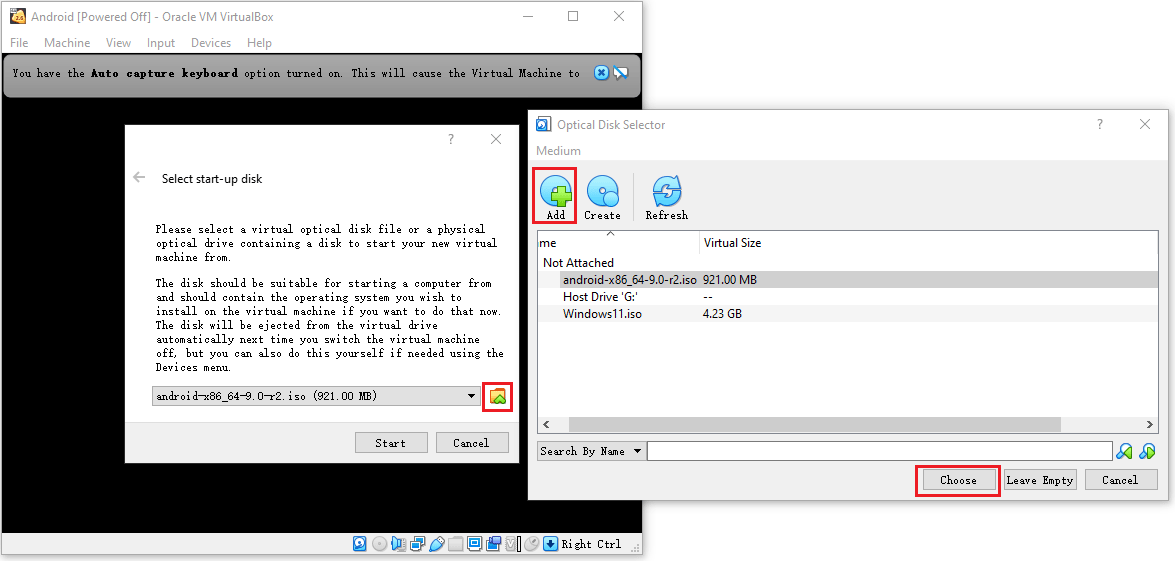Open folder browse icon beside disk dropdown

pos(498,396)
